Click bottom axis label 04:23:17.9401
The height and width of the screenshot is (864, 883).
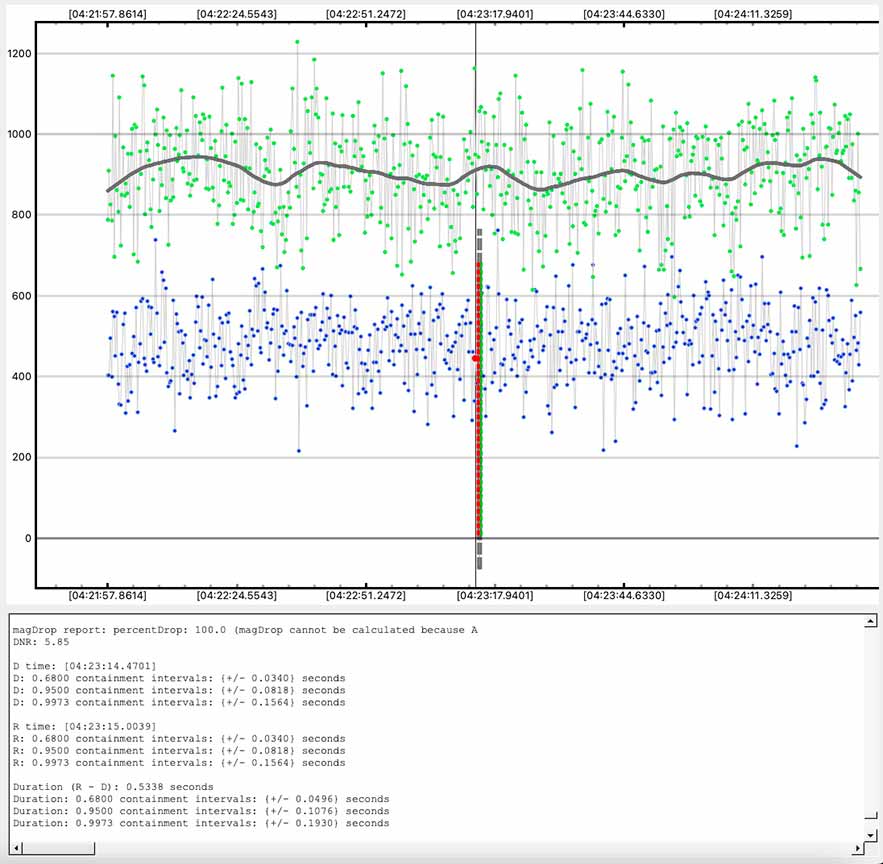pyautogui.click(x=494, y=595)
